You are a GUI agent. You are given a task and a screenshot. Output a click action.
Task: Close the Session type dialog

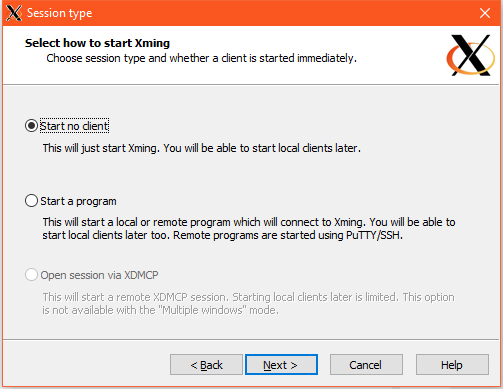485,13
